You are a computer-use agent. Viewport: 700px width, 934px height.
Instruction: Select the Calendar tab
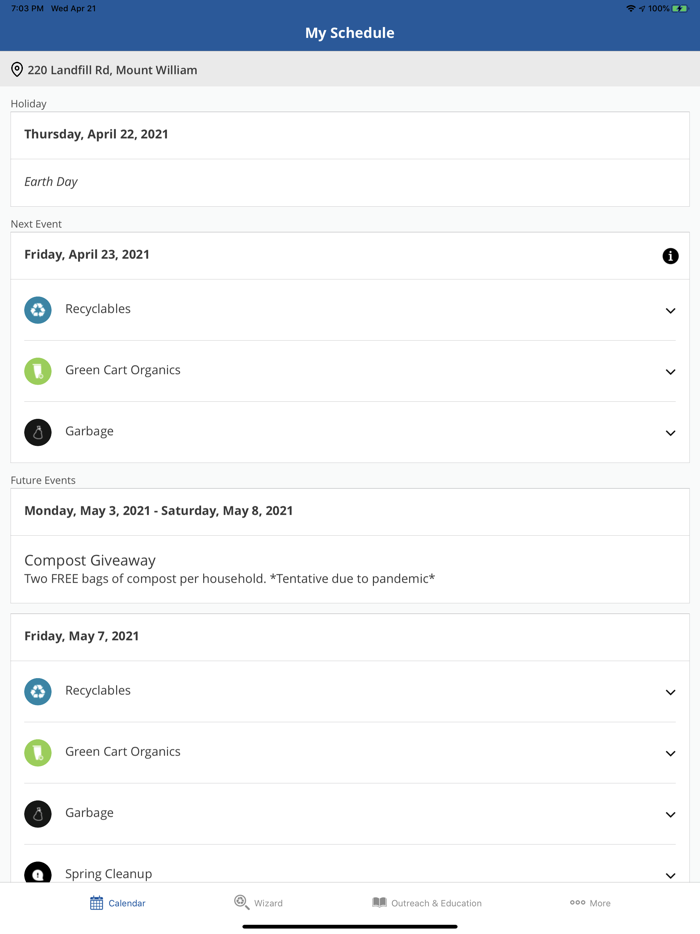[x=118, y=903]
